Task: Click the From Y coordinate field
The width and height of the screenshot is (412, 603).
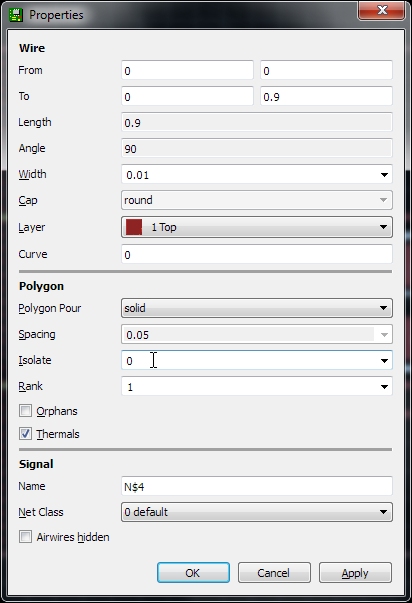Action: [326, 70]
